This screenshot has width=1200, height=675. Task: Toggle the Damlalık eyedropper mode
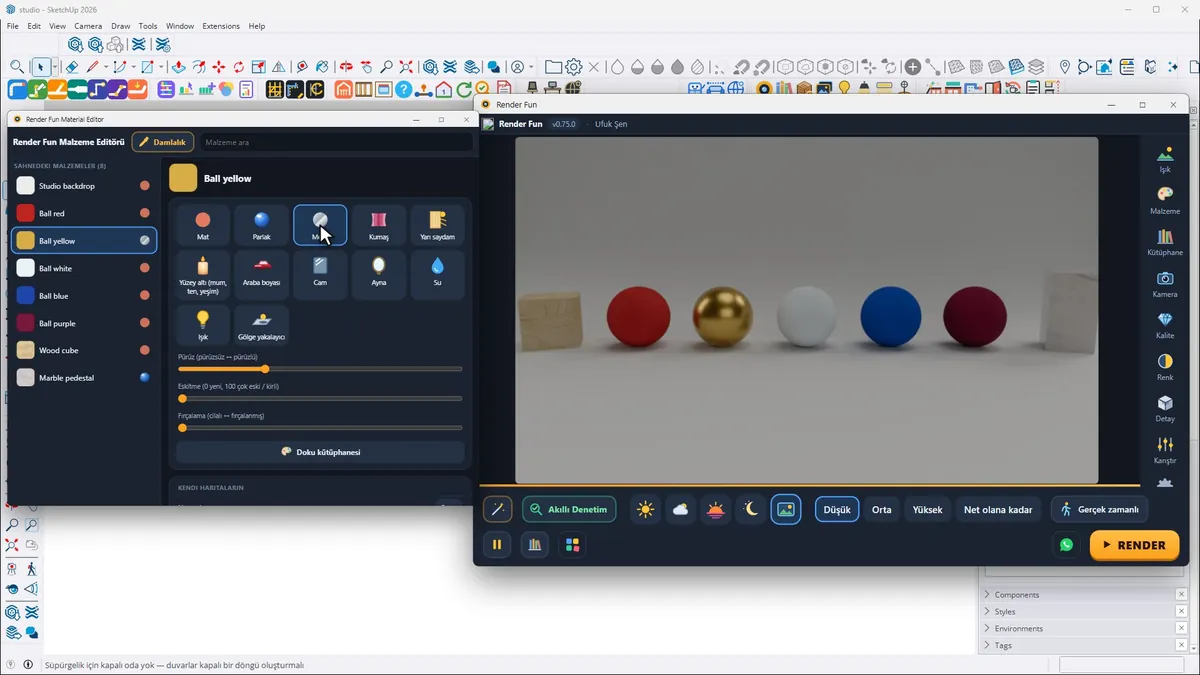(163, 142)
